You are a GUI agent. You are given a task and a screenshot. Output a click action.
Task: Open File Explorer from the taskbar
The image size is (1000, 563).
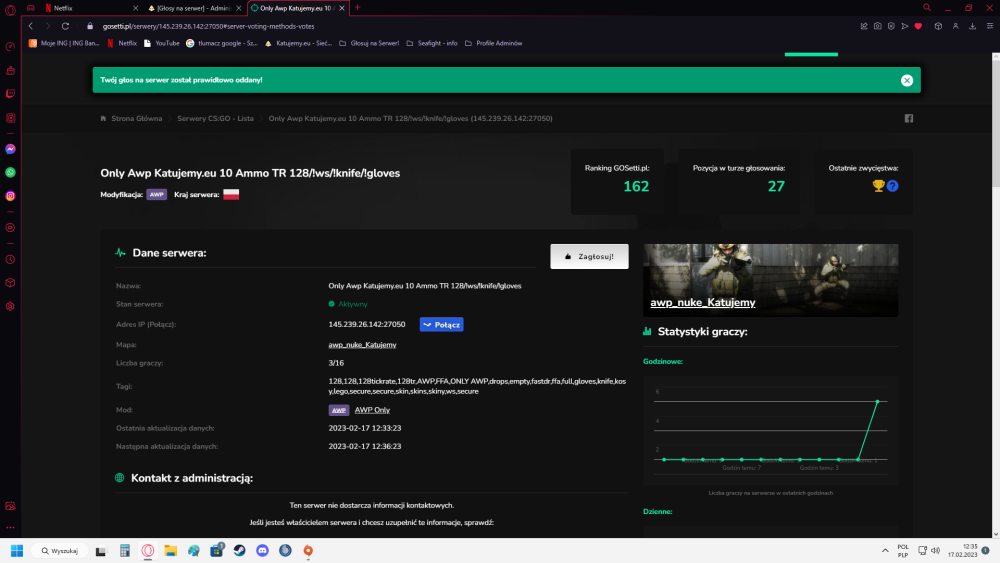point(170,550)
